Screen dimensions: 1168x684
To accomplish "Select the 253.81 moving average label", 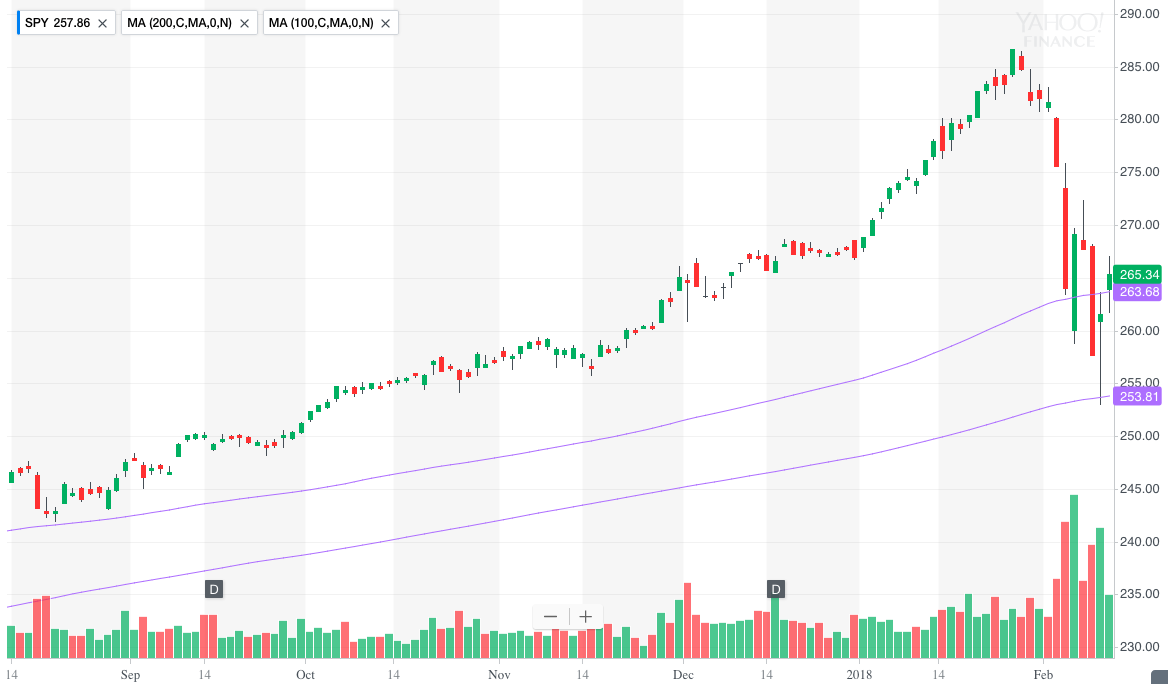I will coord(1137,396).
